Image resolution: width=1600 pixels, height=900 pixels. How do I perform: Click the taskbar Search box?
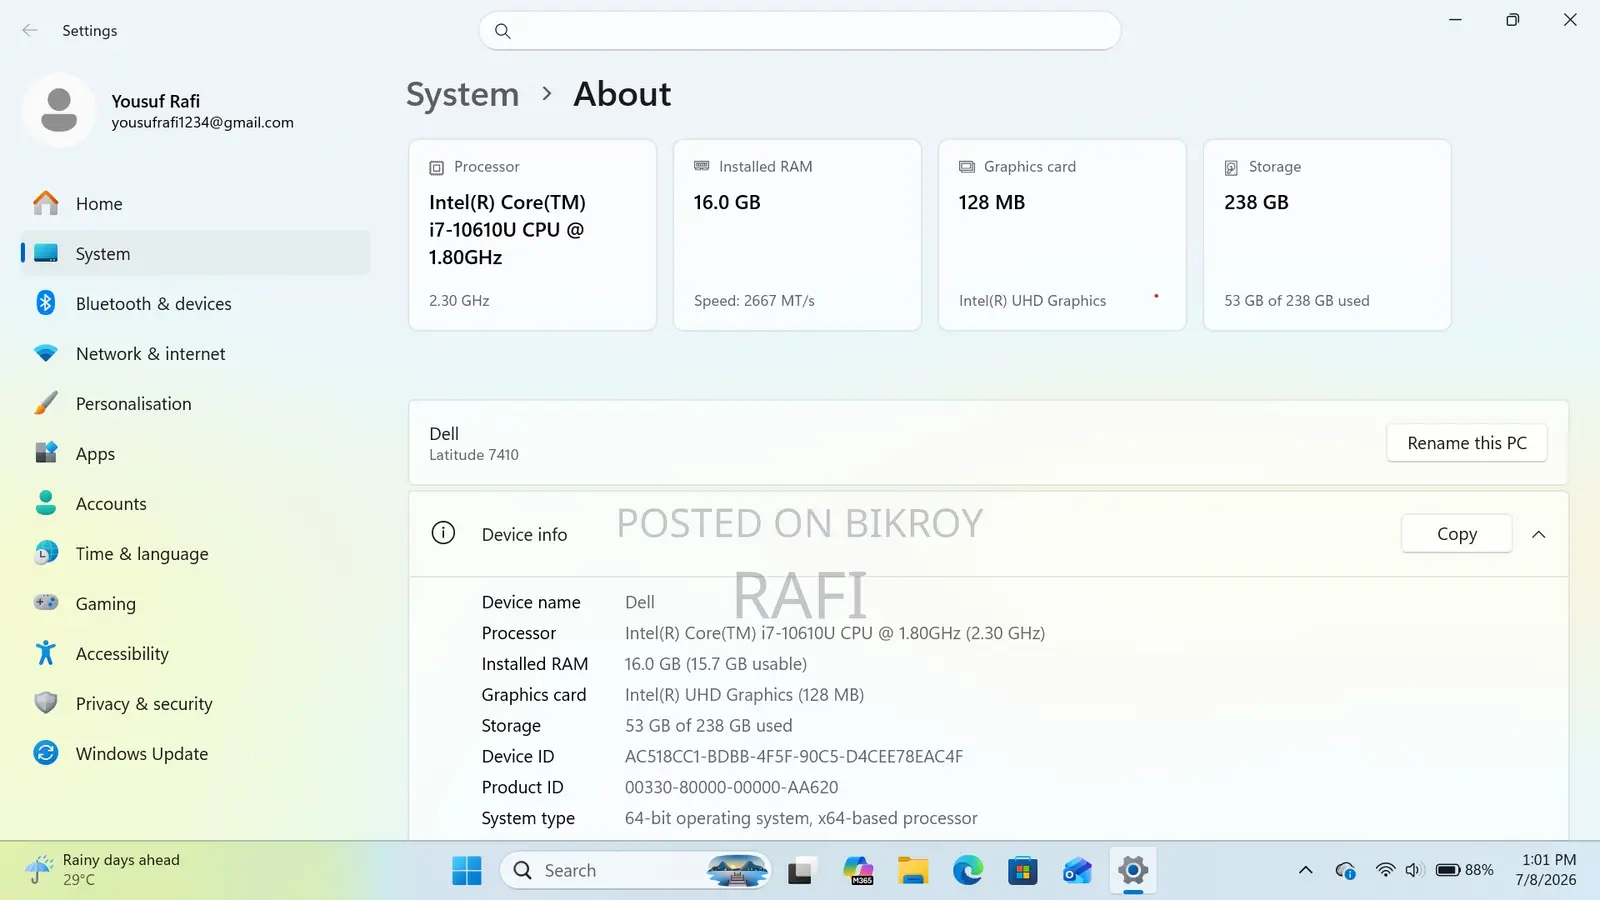(x=636, y=871)
